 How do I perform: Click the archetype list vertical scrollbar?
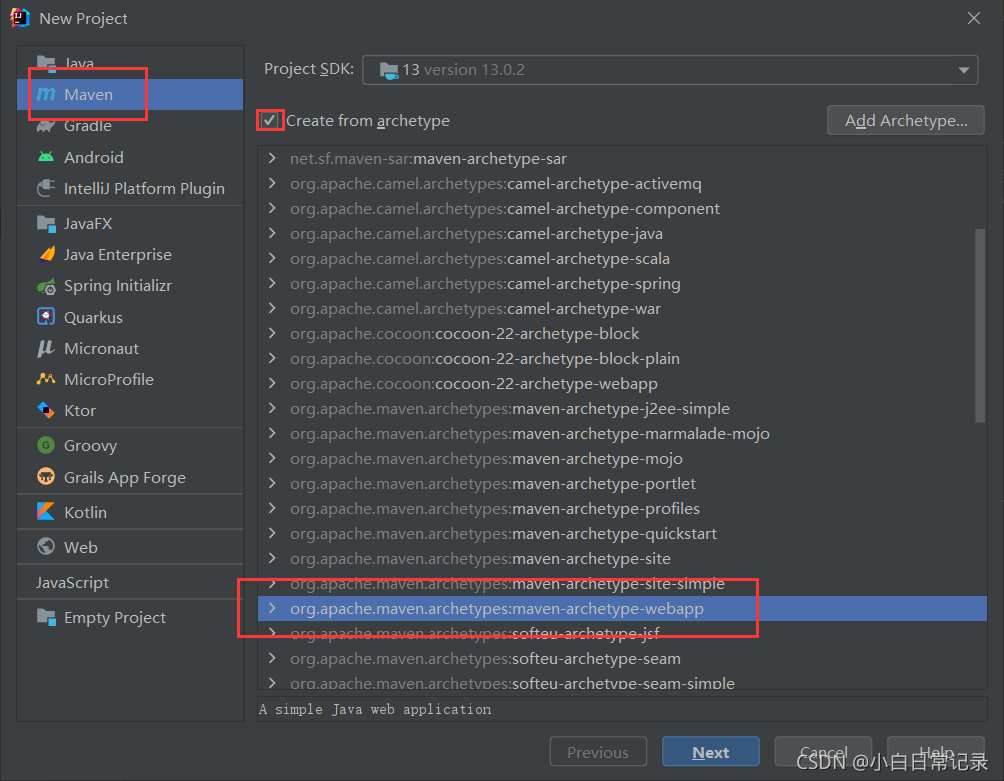click(980, 325)
